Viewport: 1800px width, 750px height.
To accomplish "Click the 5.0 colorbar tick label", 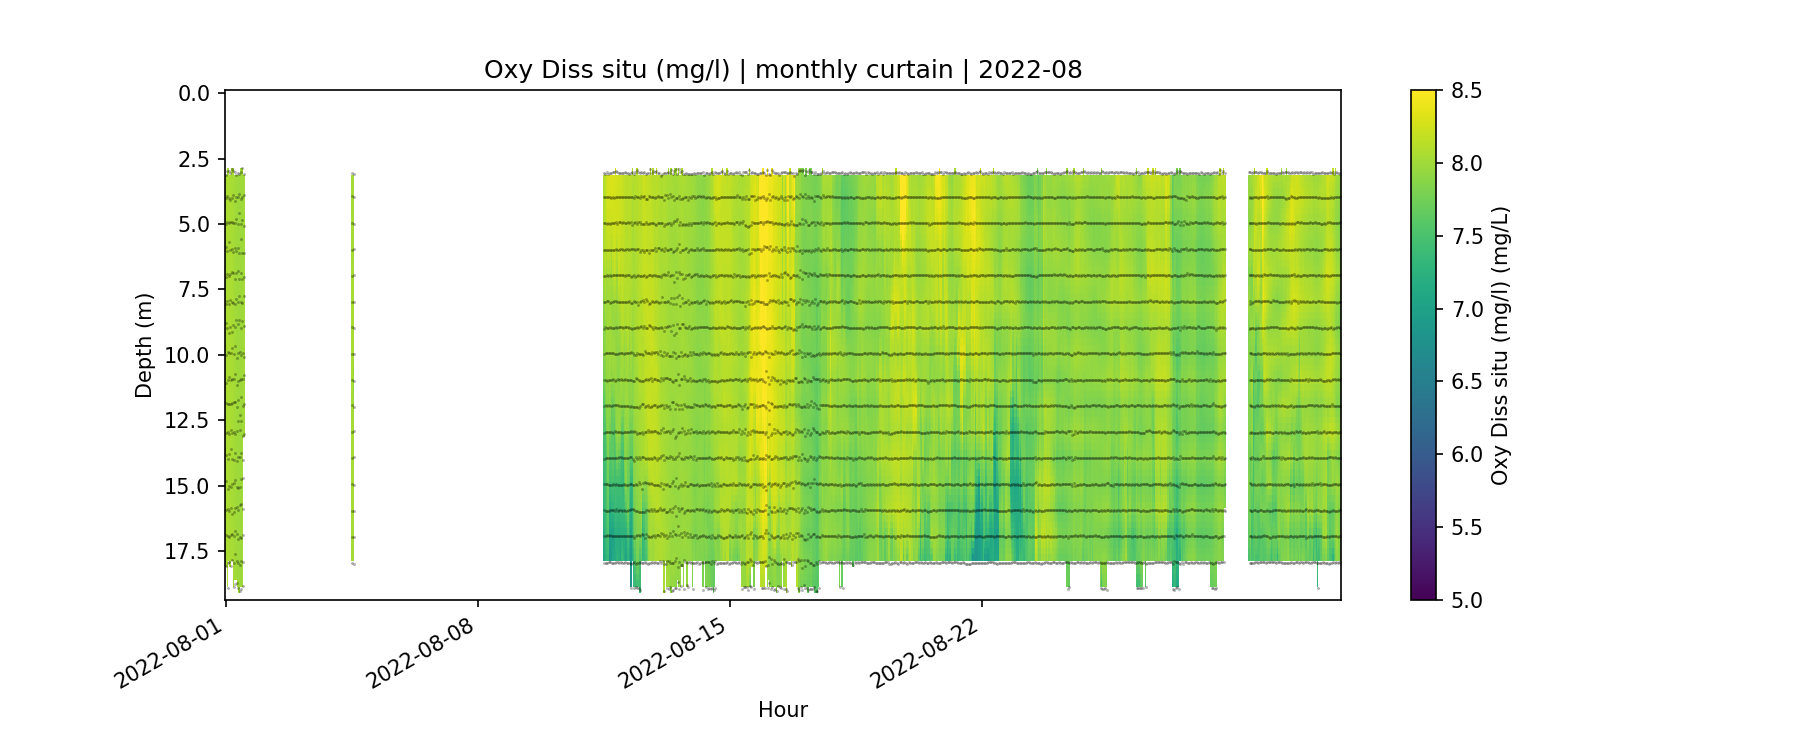I will (x=1466, y=600).
